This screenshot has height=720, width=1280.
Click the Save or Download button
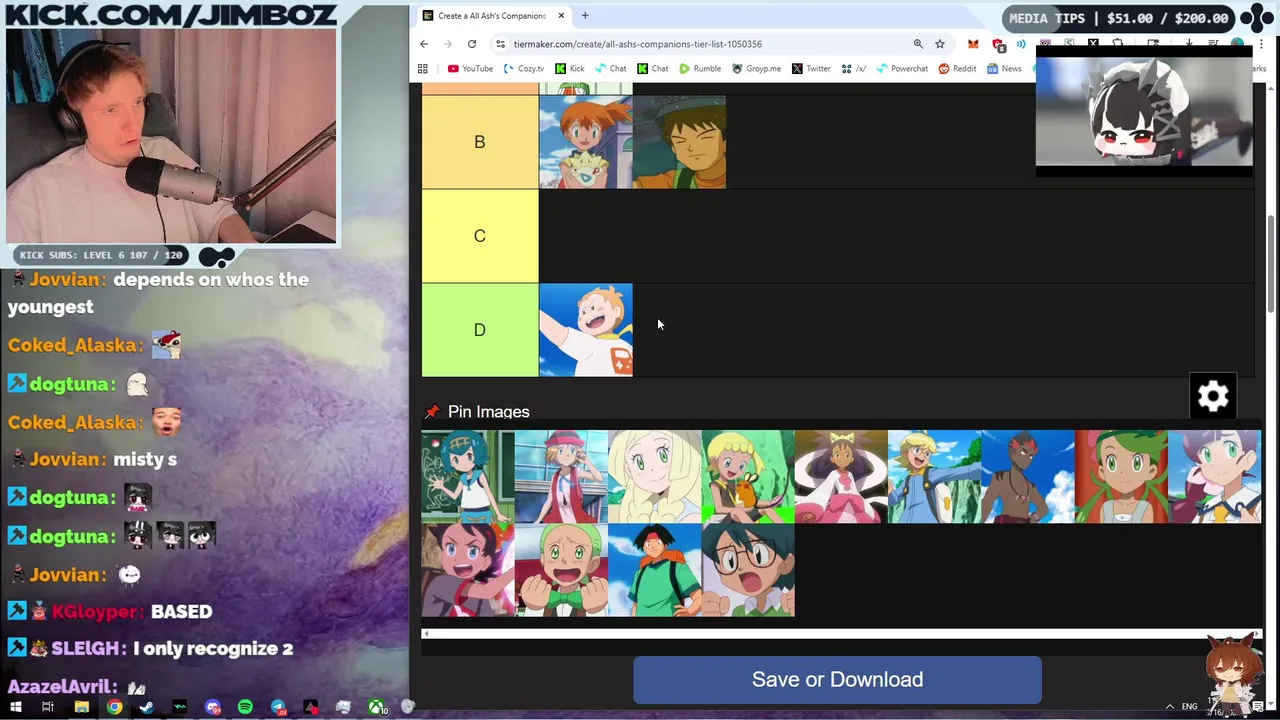click(837, 680)
